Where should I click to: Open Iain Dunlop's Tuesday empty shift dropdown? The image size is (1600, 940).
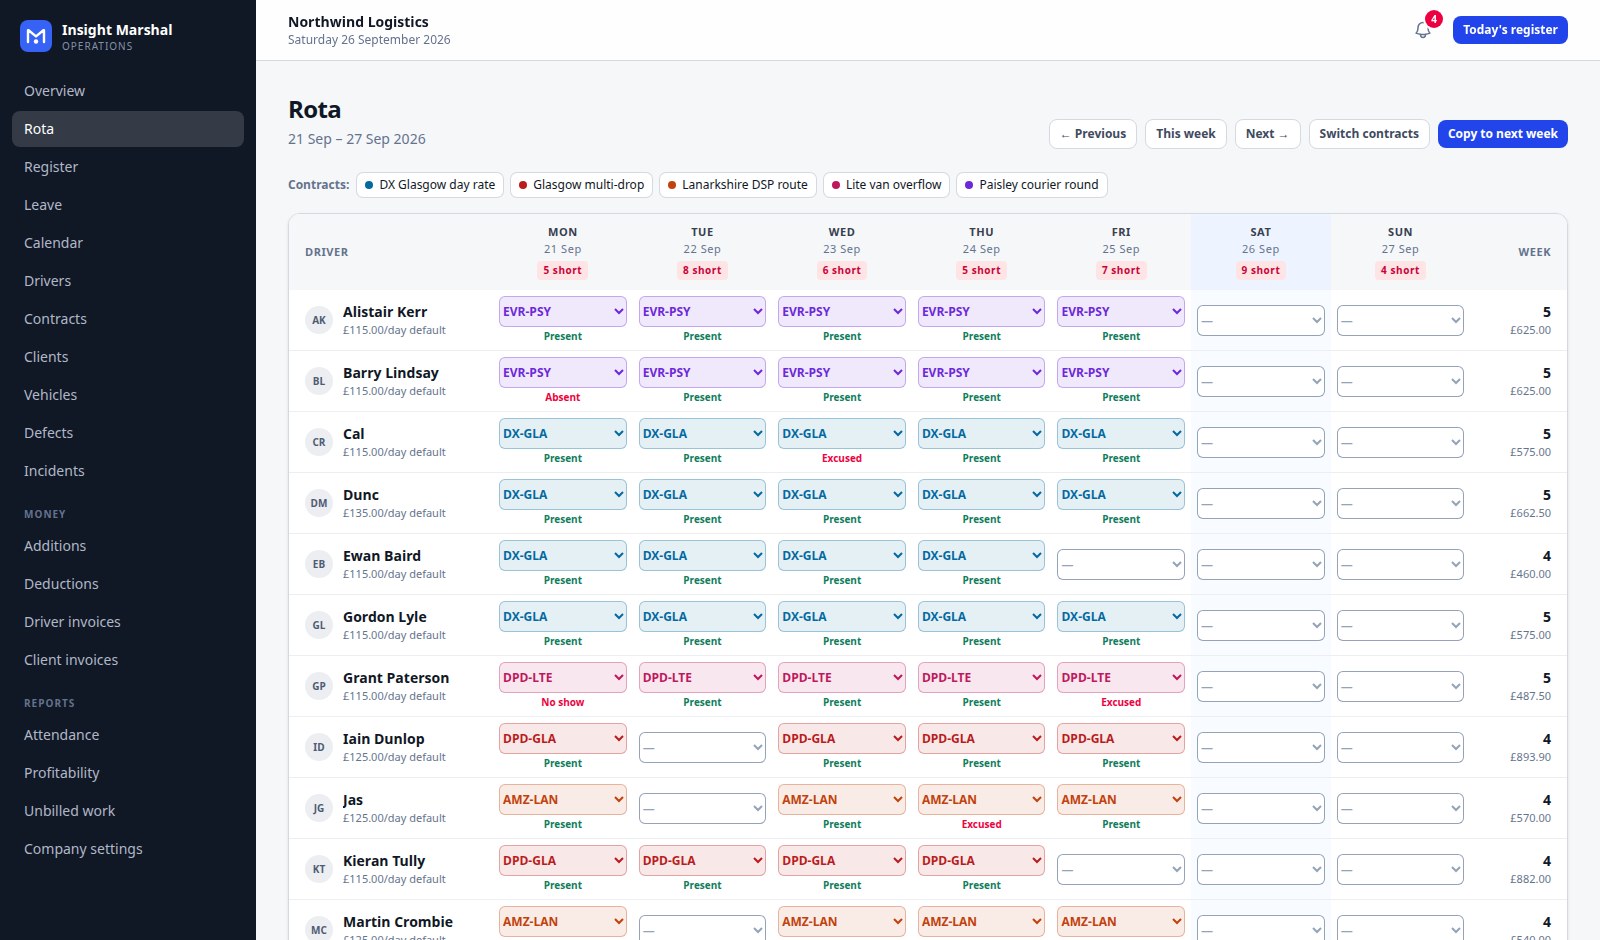[x=702, y=747]
